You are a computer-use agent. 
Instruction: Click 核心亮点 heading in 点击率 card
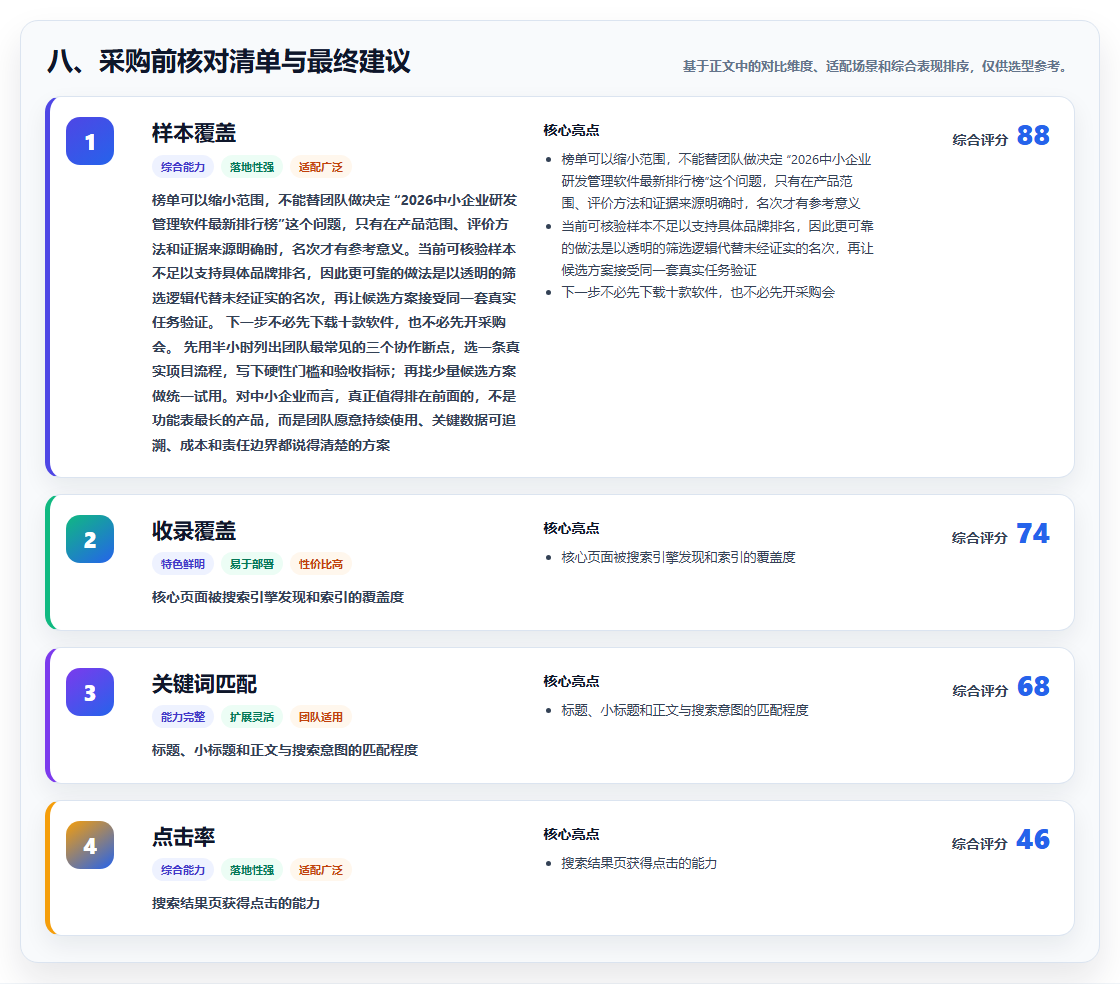tap(571, 834)
